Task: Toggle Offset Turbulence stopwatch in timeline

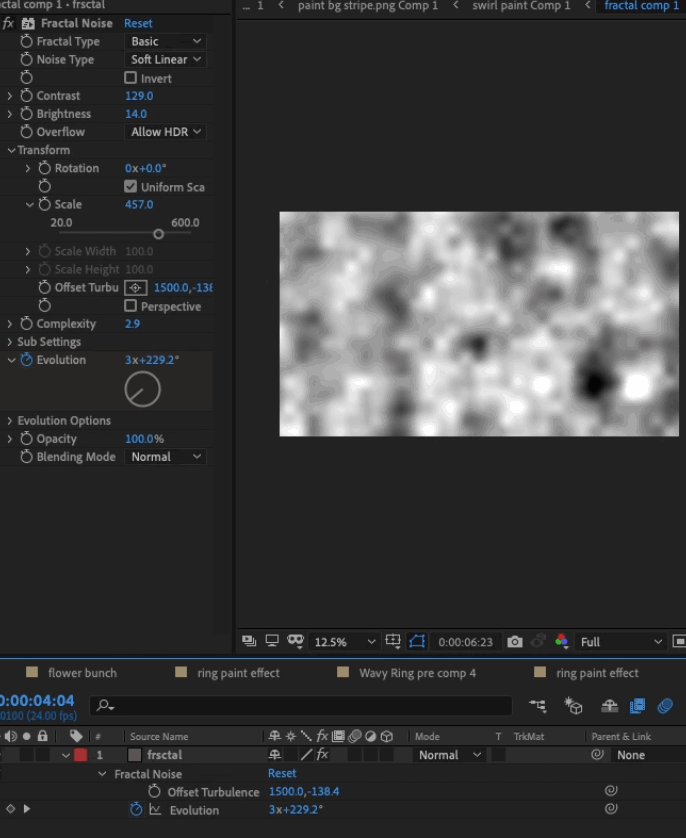Action: (x=154, y=791)
